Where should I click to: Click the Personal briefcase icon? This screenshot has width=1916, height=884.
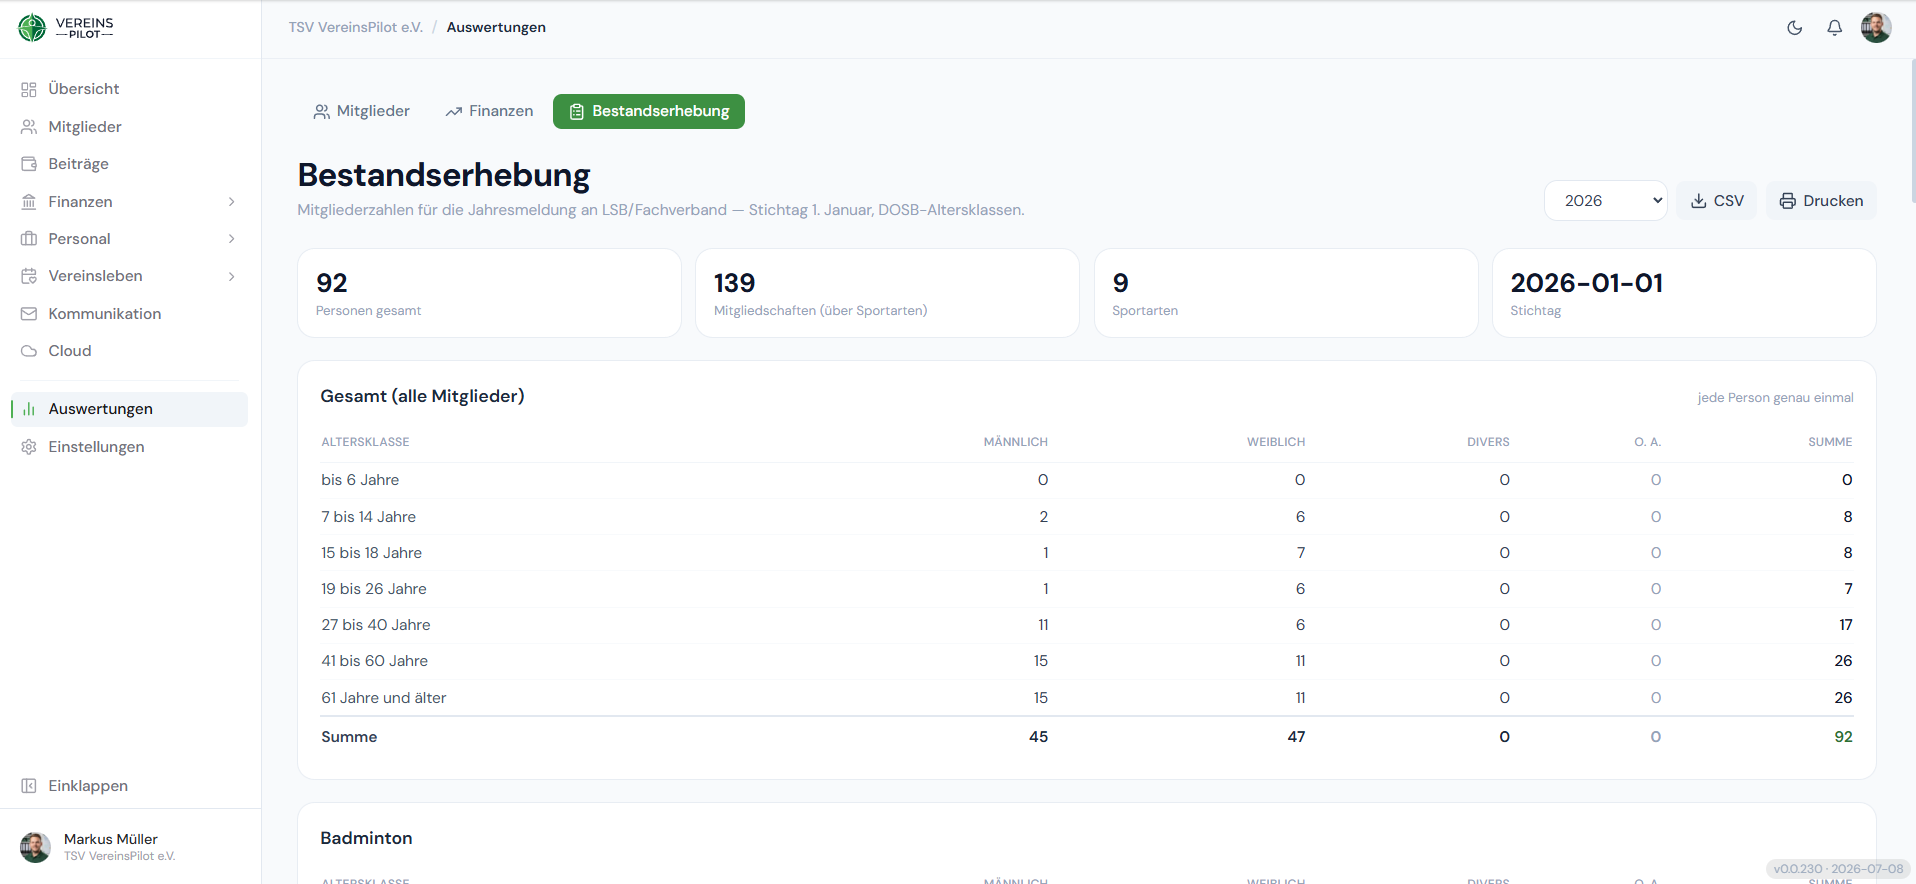(x=29, y=239)
